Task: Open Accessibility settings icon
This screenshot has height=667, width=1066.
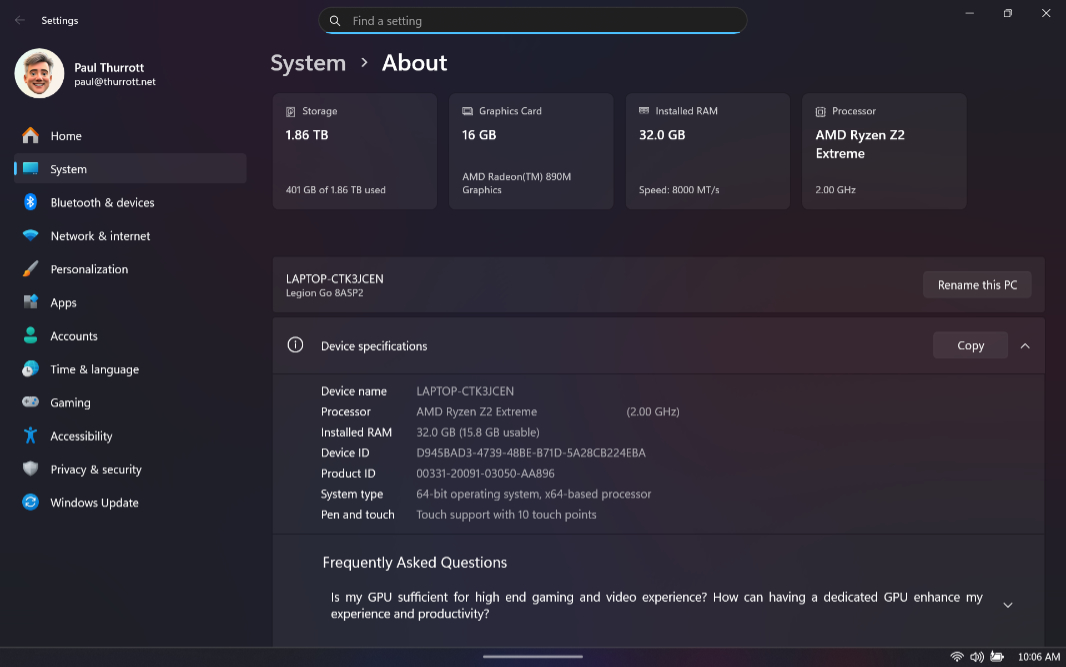Action: 31,436
